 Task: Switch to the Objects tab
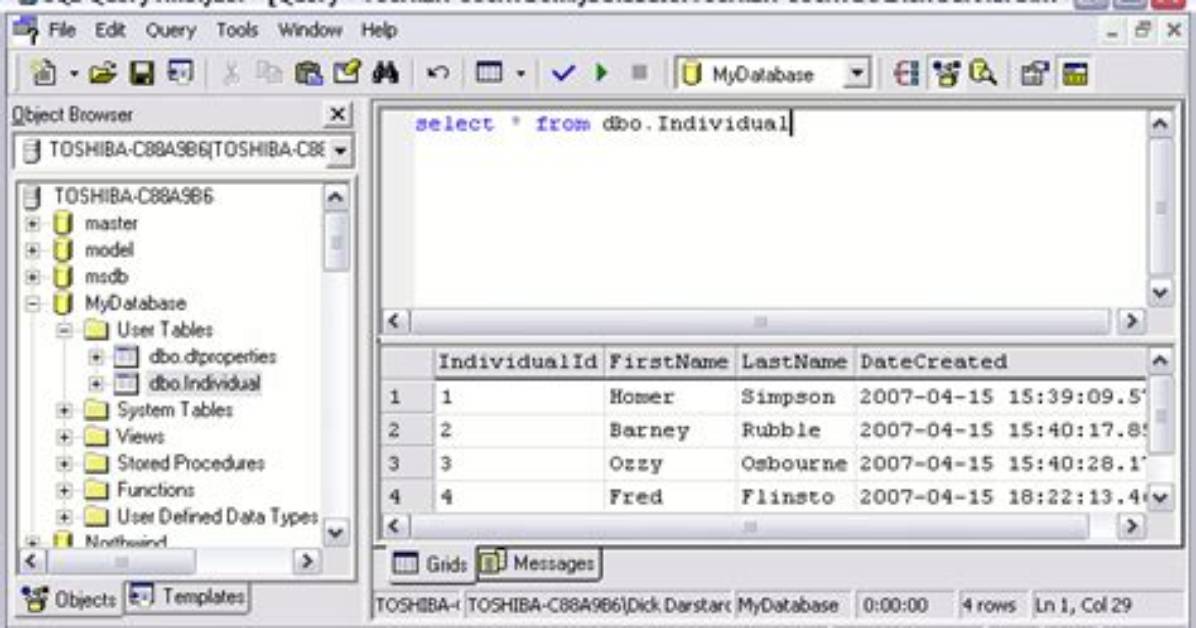(x=69, y=600)
